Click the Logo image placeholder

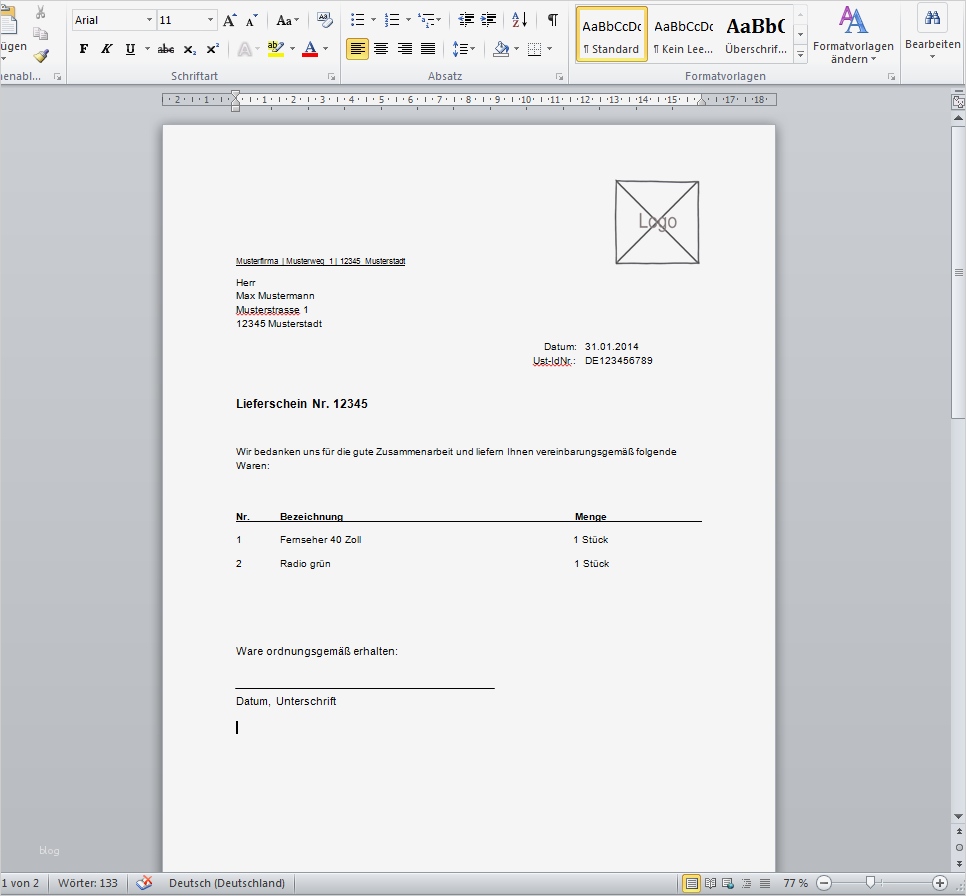click(x=656, y=221)
